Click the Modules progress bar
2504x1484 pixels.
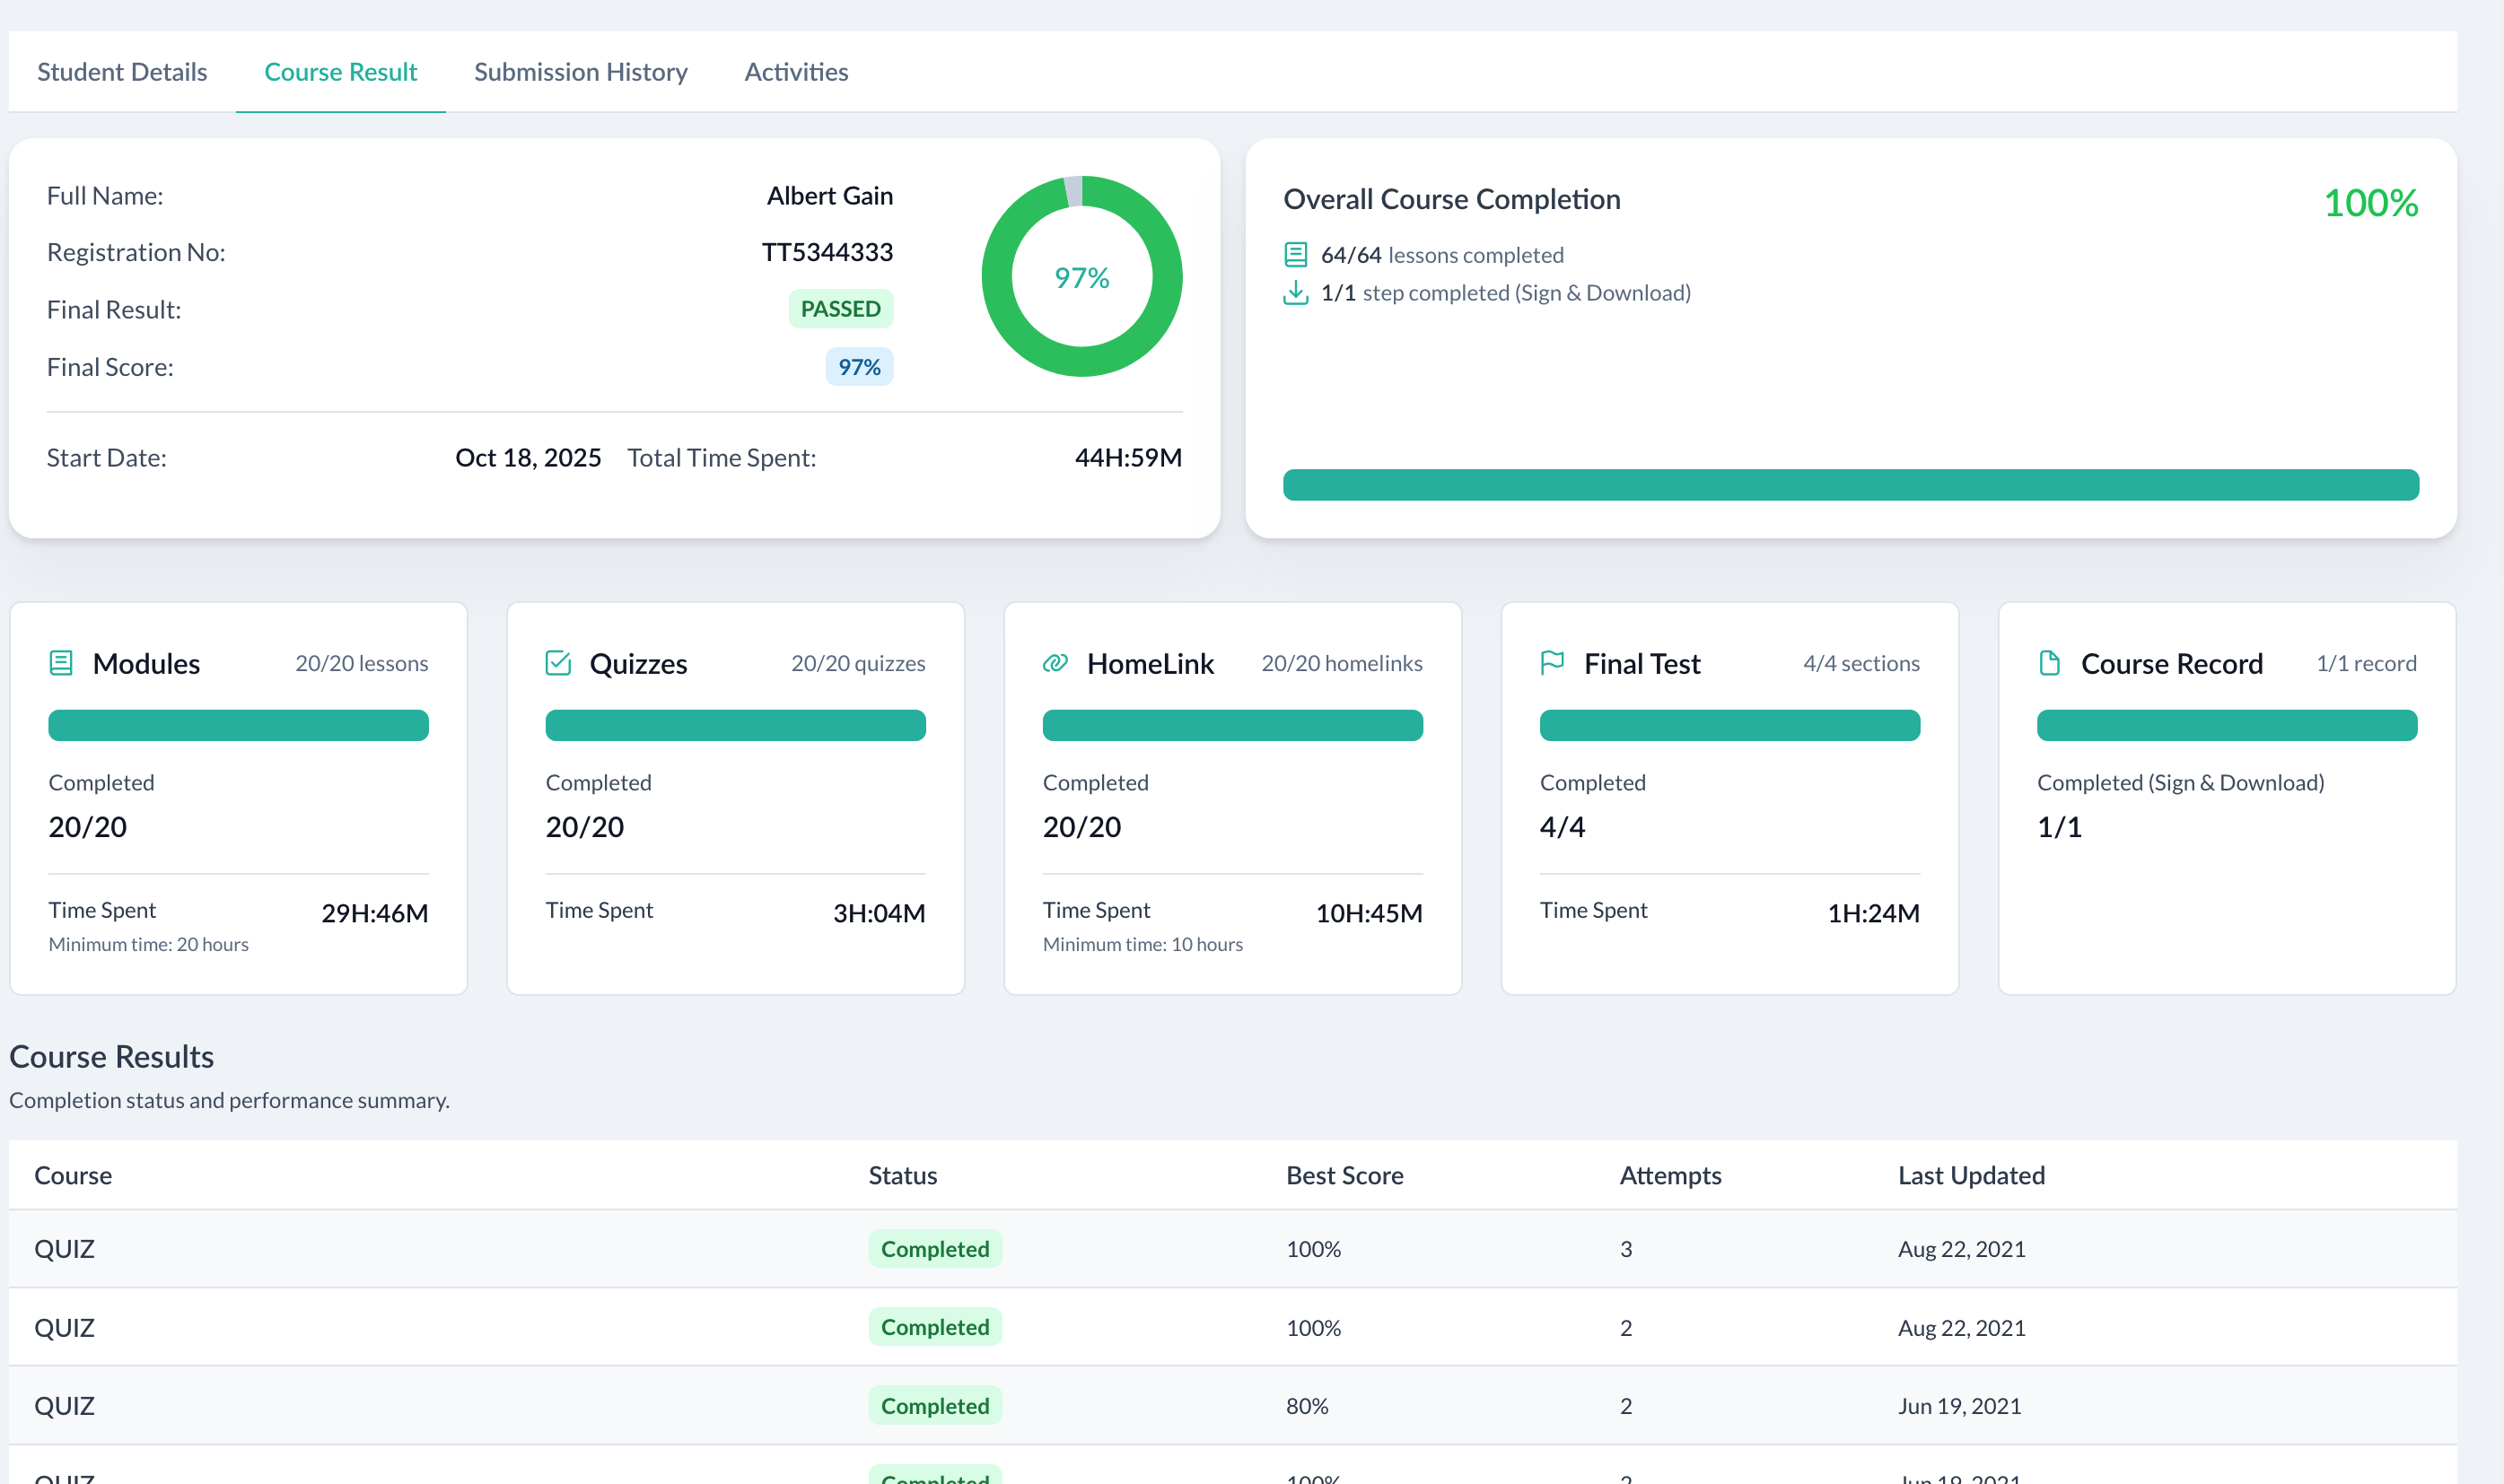click(238, 725)
